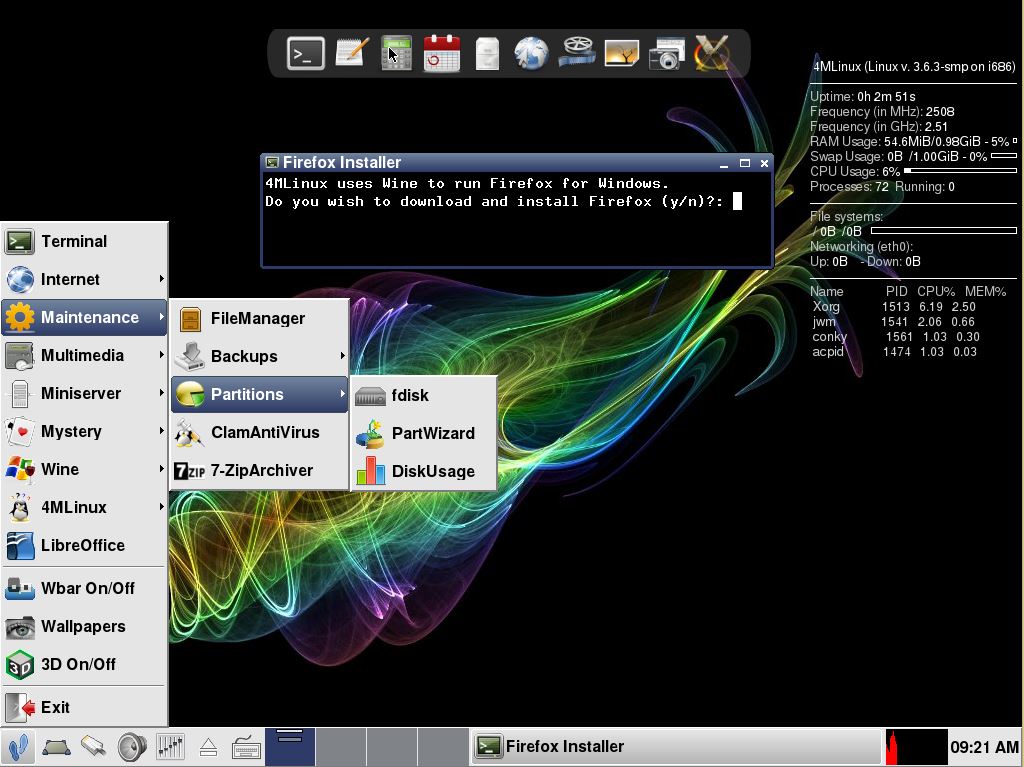
Task: Click the eject icon in the taskbar
Action: 208,747
